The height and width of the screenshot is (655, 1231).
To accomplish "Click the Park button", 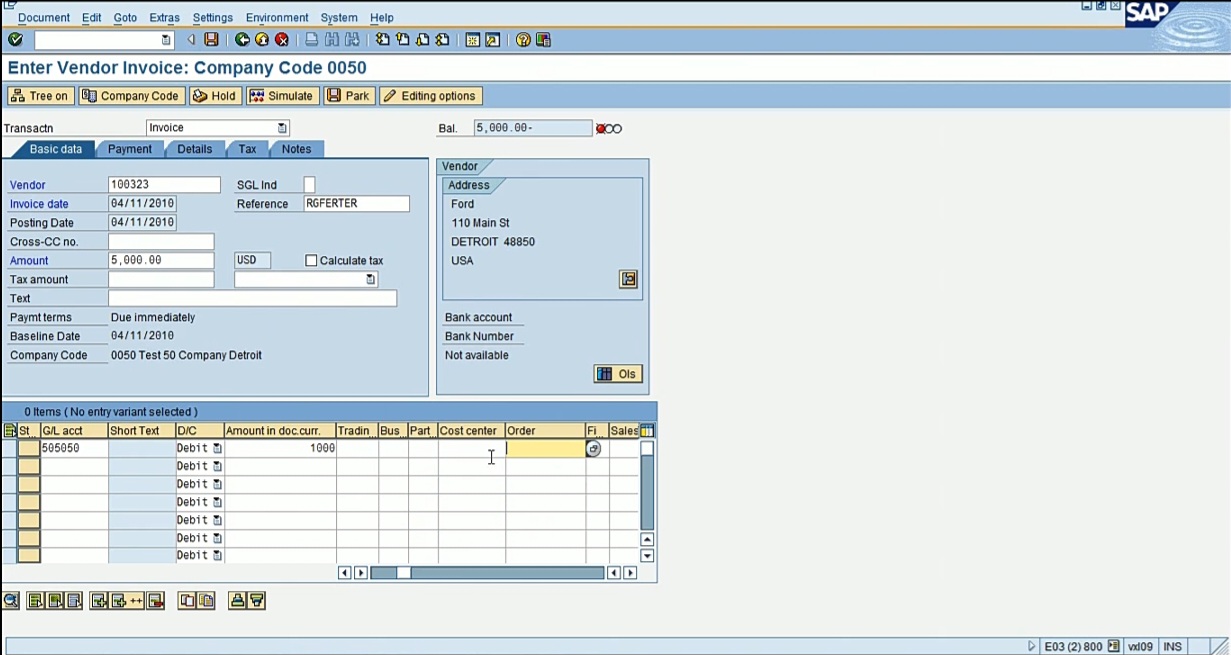I will (348, 96).
